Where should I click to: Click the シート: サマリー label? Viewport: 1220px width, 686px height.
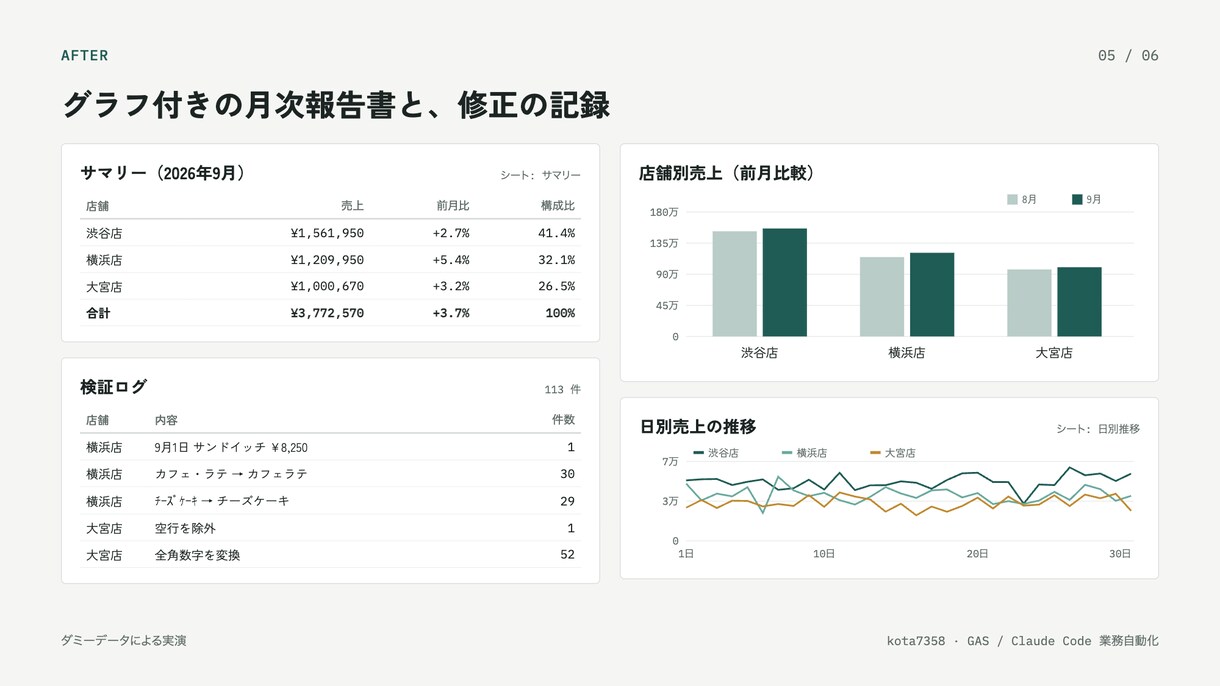coord(540,175)
